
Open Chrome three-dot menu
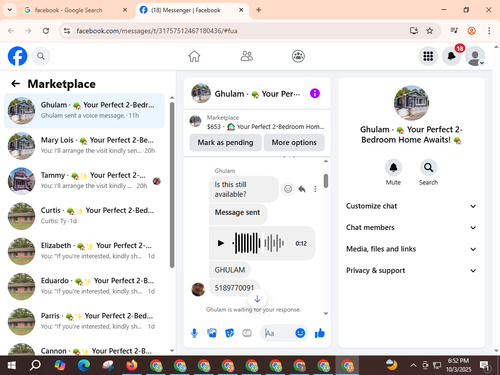tap(489, 31)
